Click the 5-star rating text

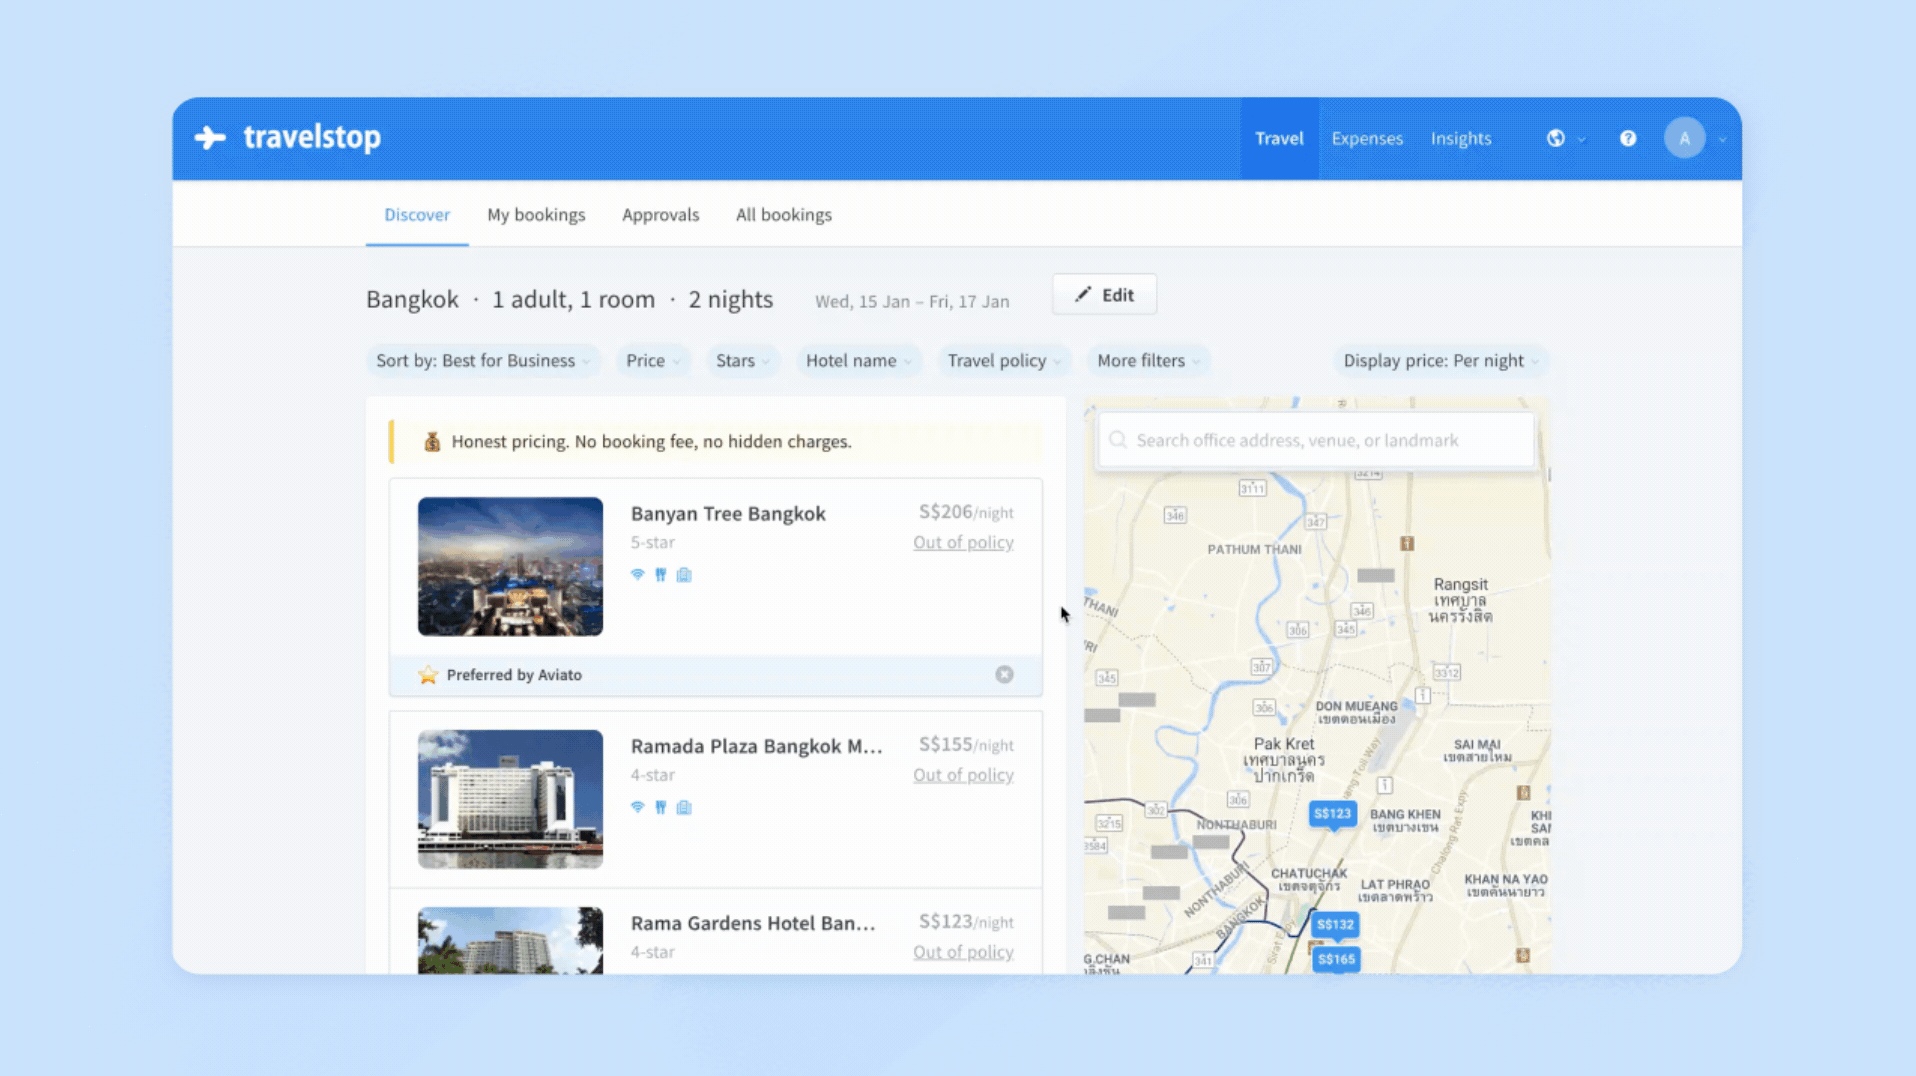pyautogui.click(x=652, y=542)
